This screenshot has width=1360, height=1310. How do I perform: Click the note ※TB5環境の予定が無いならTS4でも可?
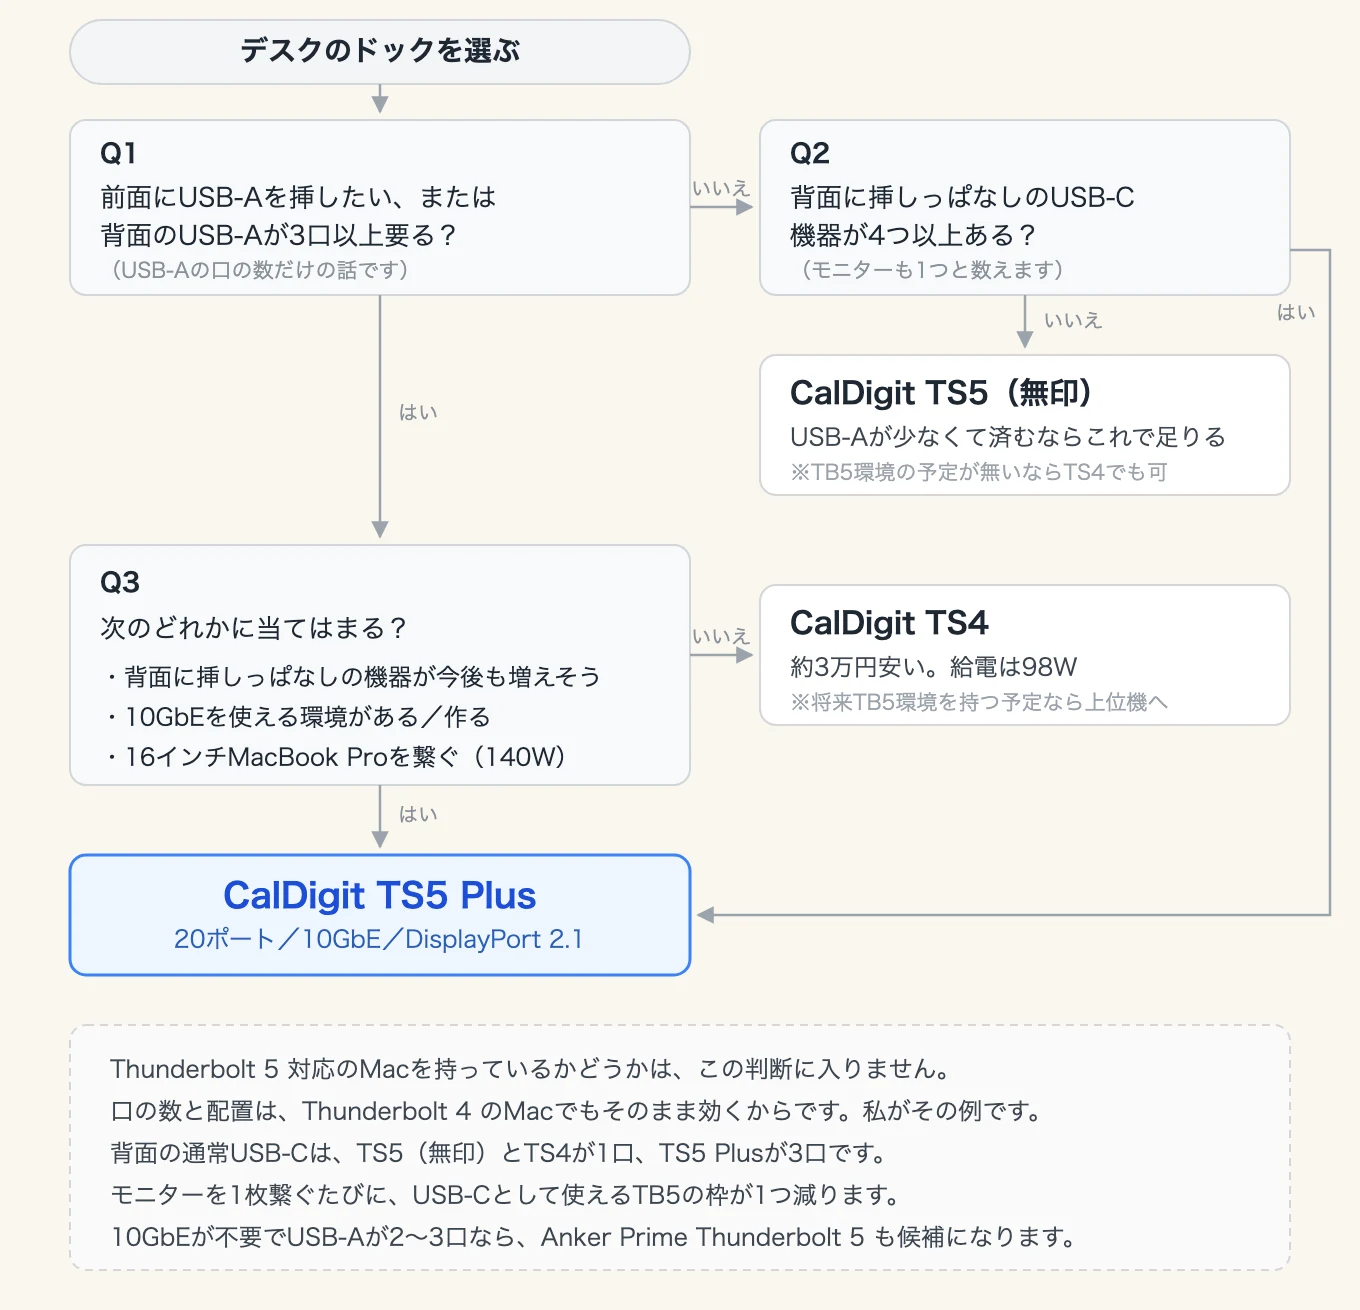[x=979, y=472]
